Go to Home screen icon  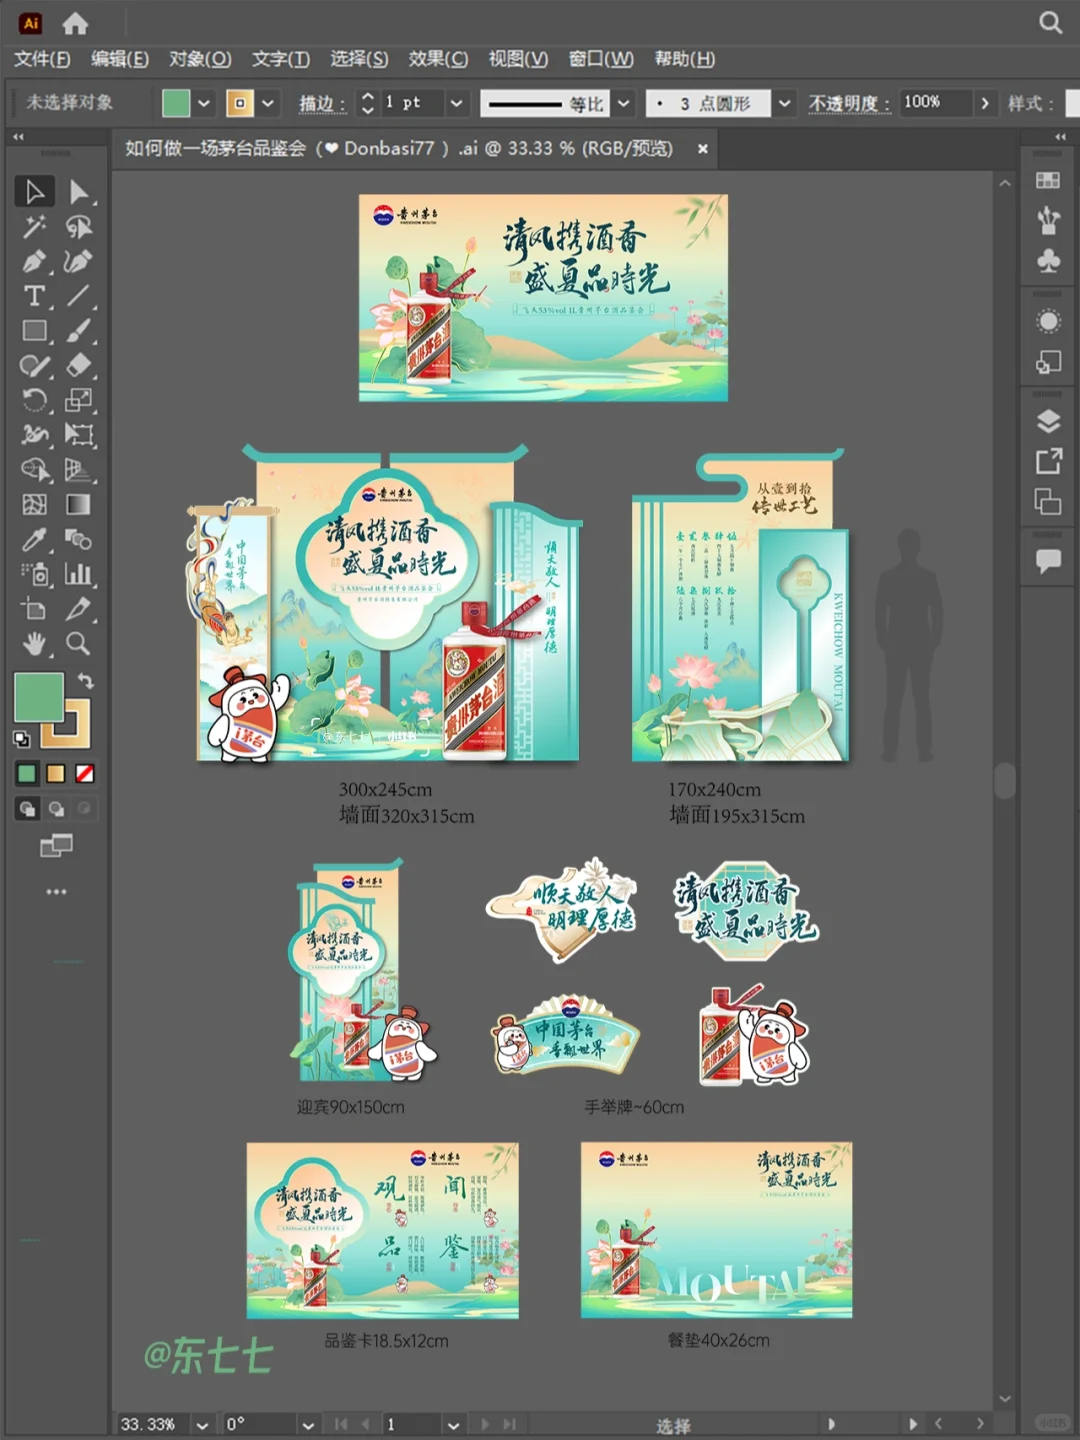pos(75,23)
